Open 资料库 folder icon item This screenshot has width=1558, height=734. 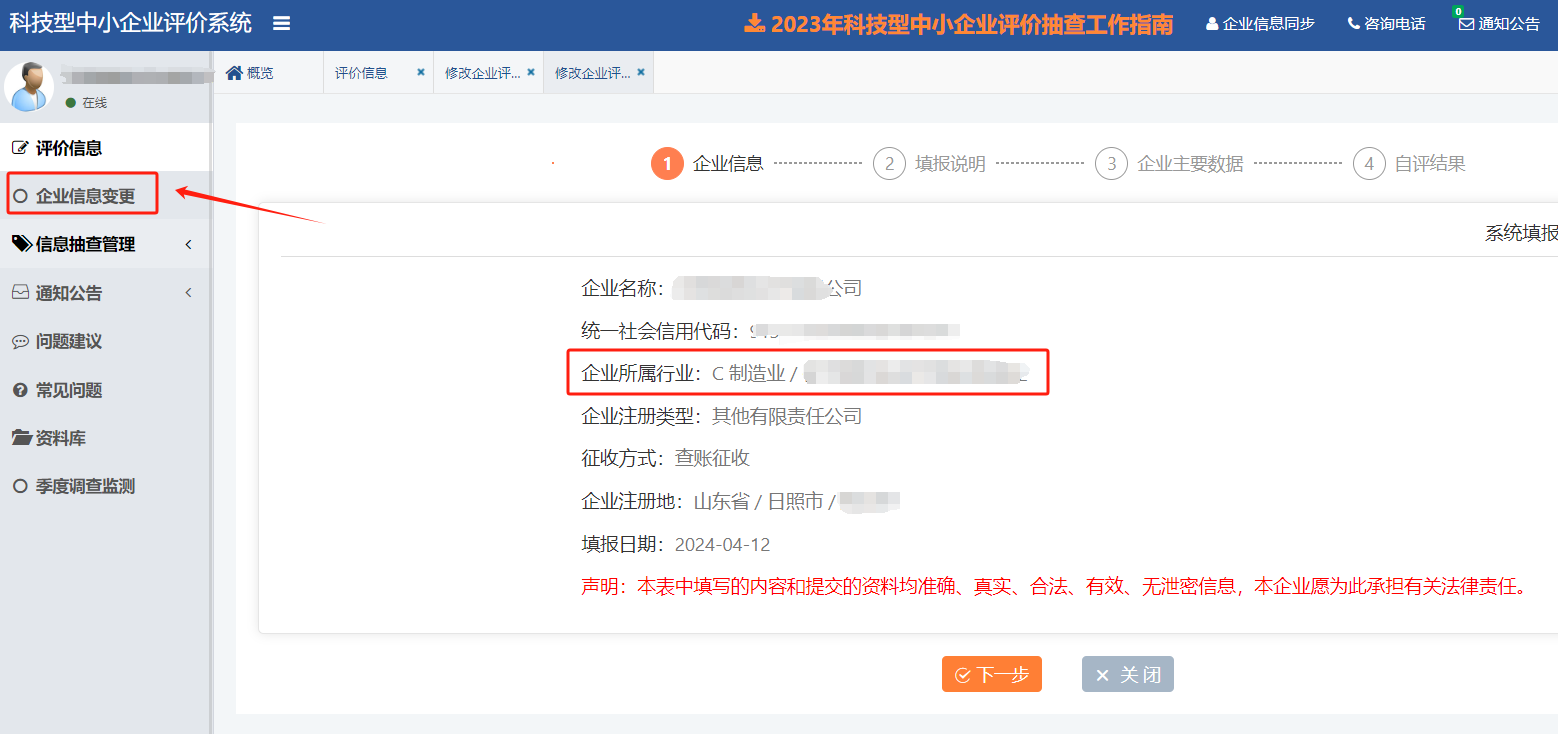[60, 438]
